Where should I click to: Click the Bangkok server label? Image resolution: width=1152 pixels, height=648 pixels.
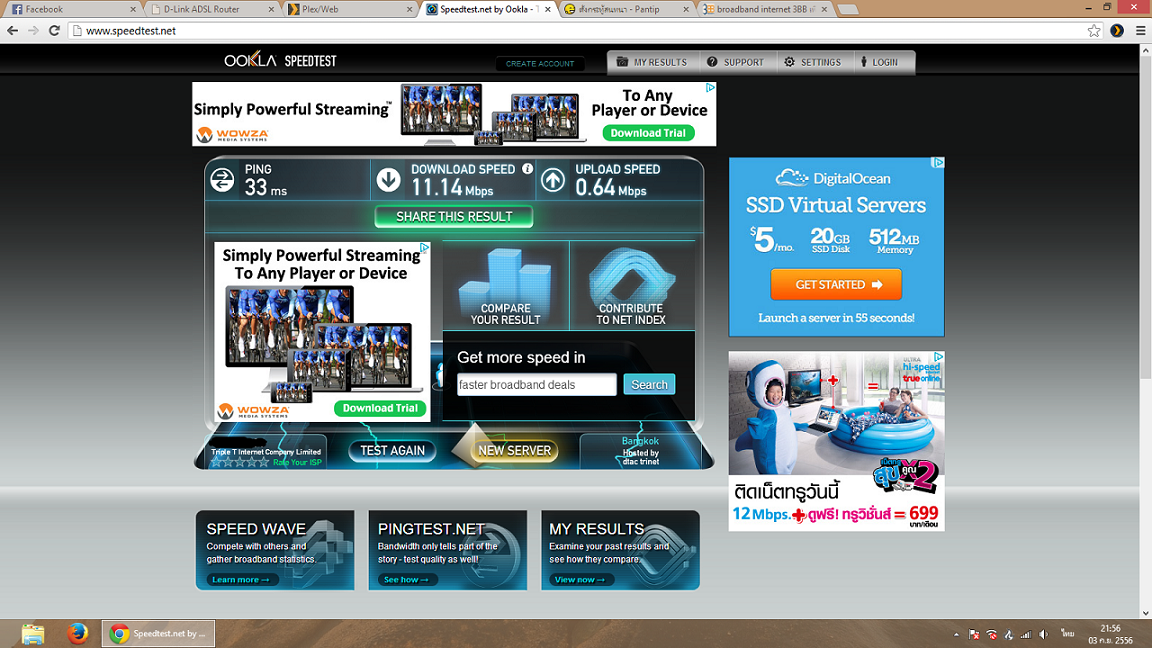[x=640, y=441]
